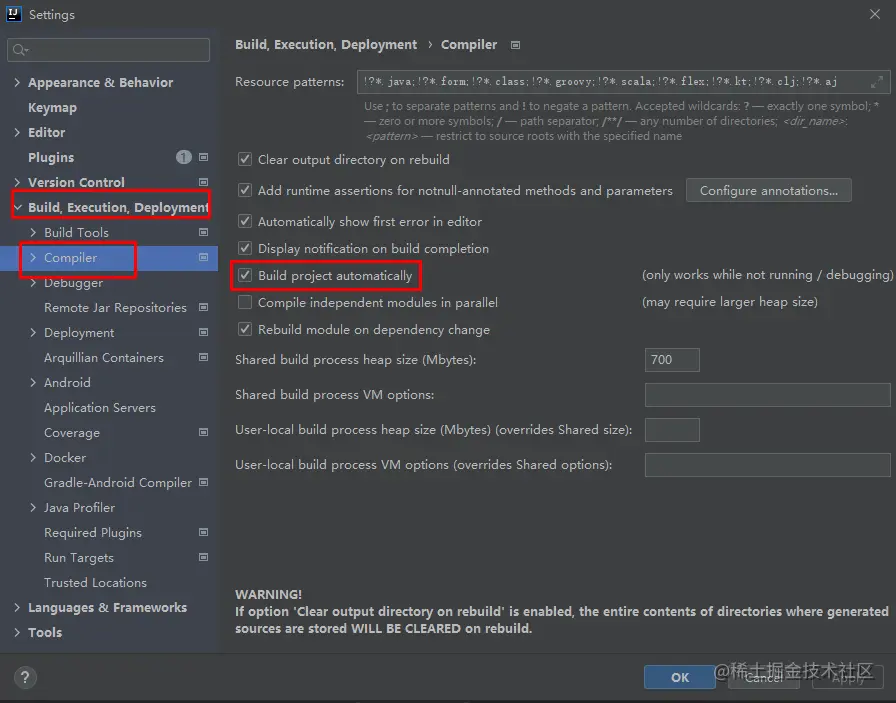Viewport: 896px width, 703px height.
Task: Click Build, Execution, Deployment breadcrumb
Action: [326, 45]
